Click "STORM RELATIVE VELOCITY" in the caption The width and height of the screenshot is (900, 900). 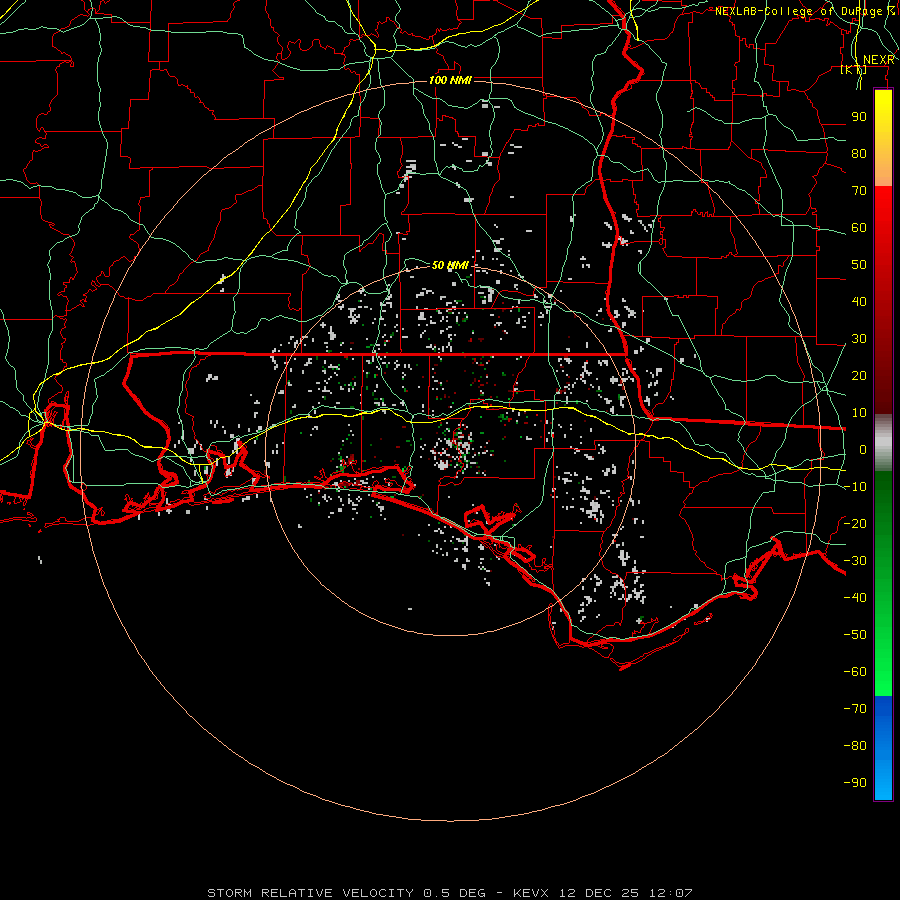tap(310, 893)
